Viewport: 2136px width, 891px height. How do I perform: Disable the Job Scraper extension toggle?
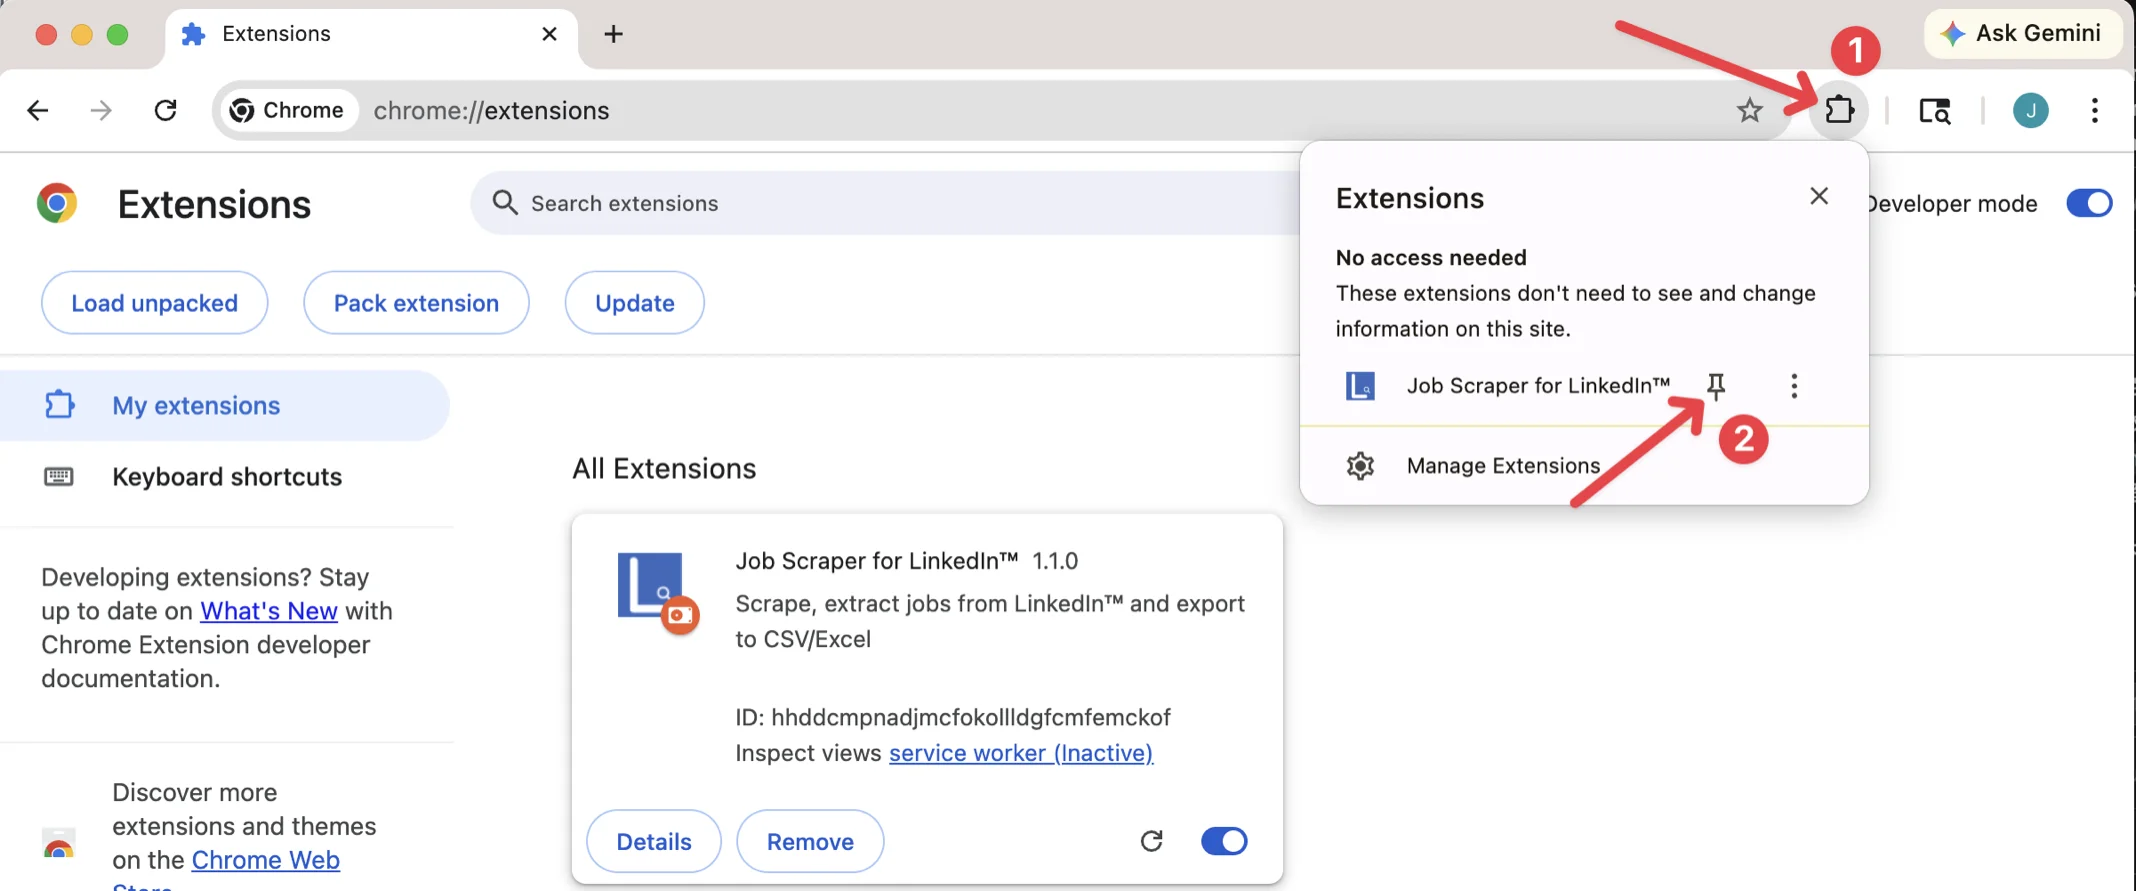coord(1224,841)
